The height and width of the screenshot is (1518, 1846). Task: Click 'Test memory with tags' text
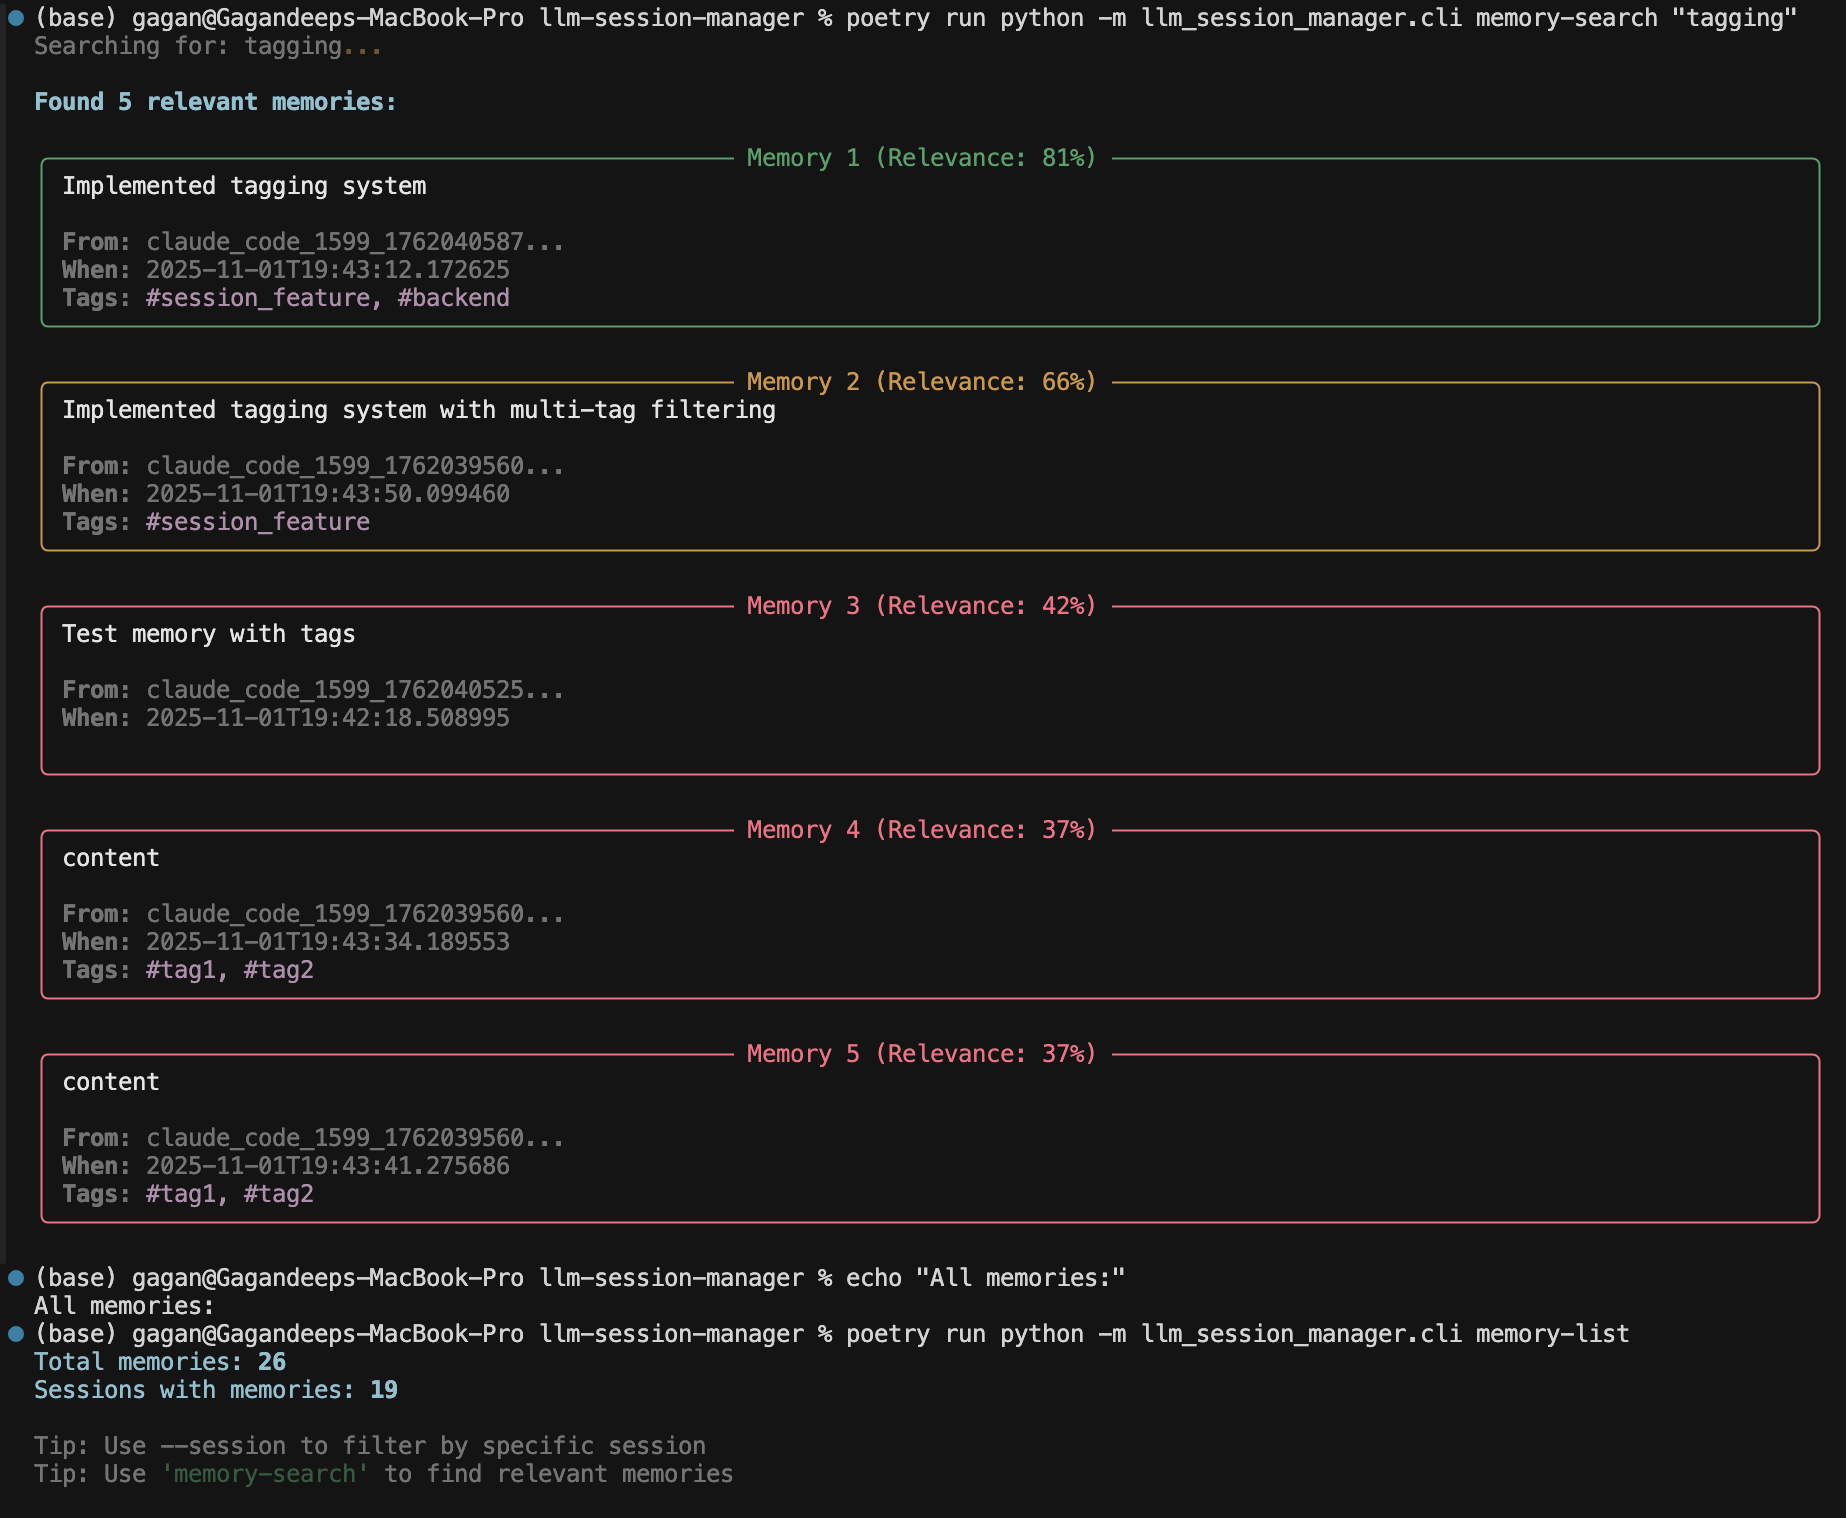pos(209,634)
